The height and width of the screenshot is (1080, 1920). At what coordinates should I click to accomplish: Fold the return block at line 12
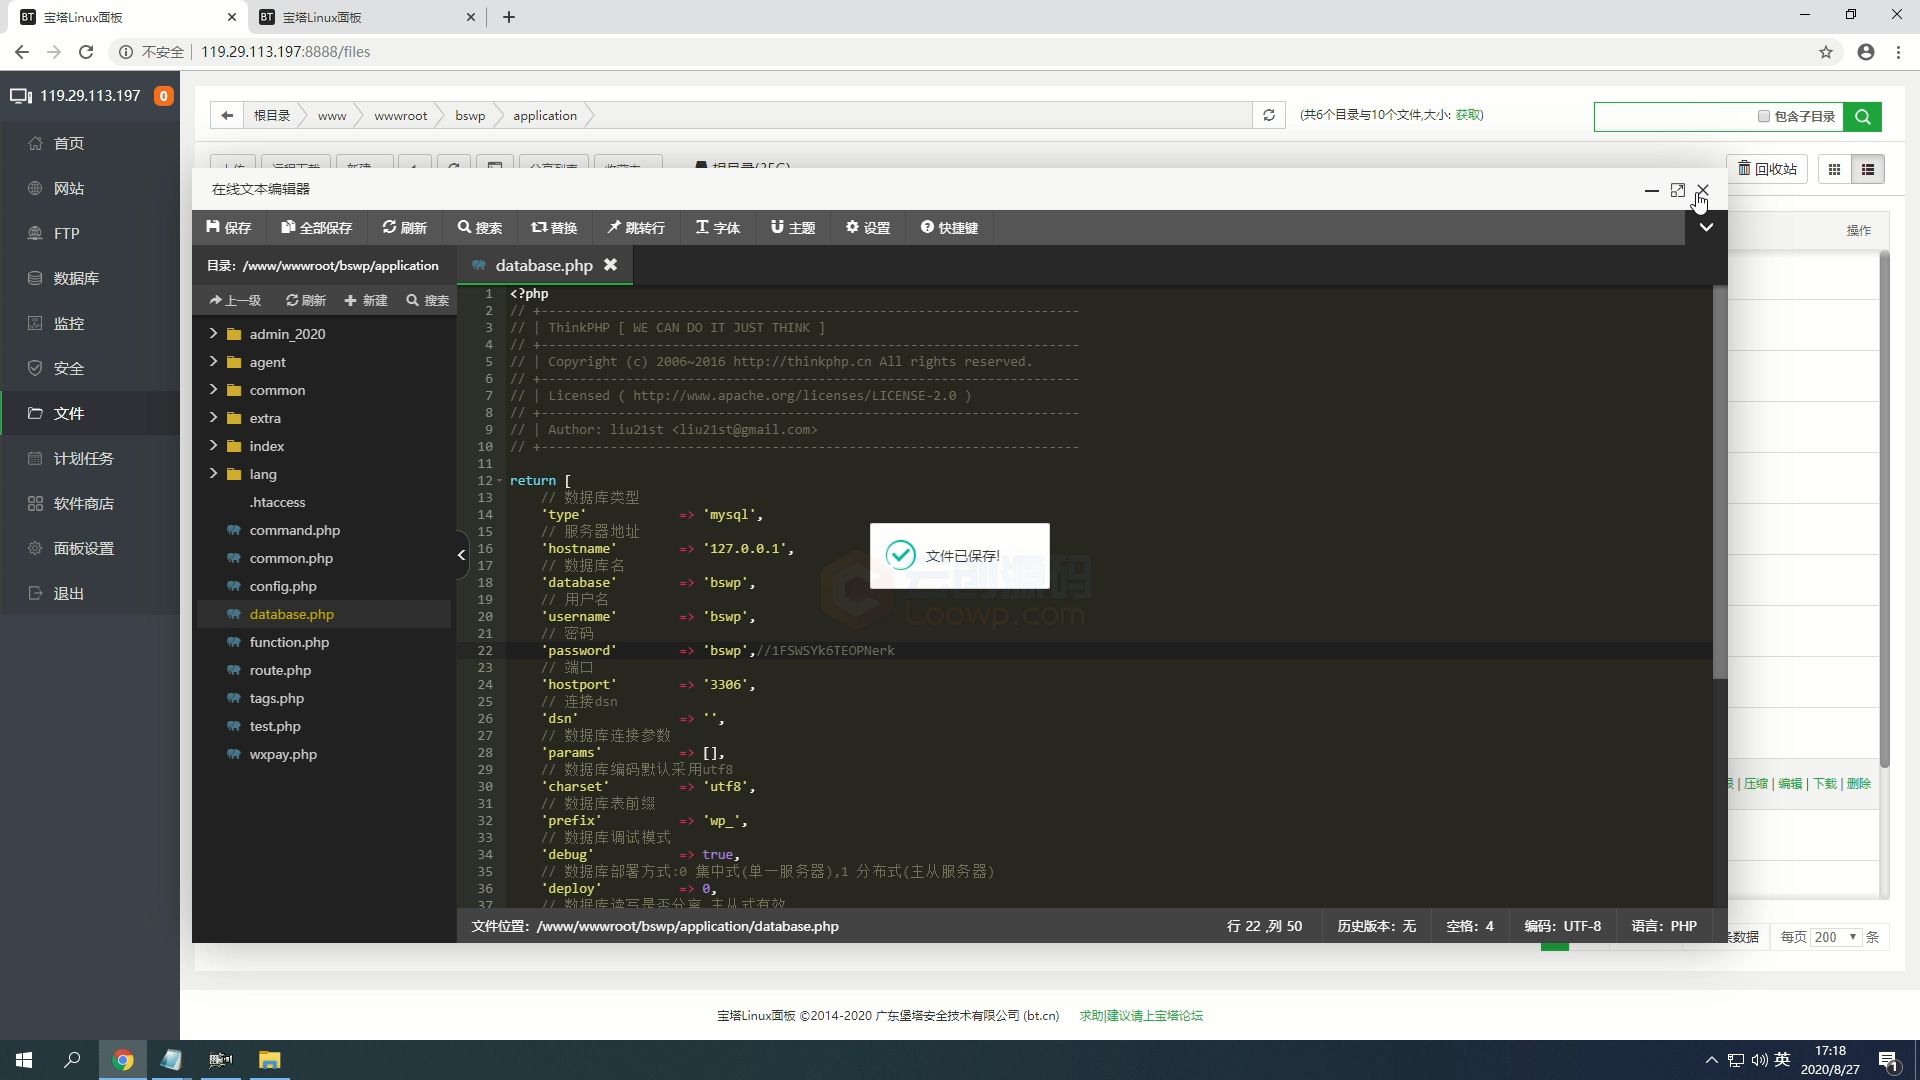click(x=500, y=481)
